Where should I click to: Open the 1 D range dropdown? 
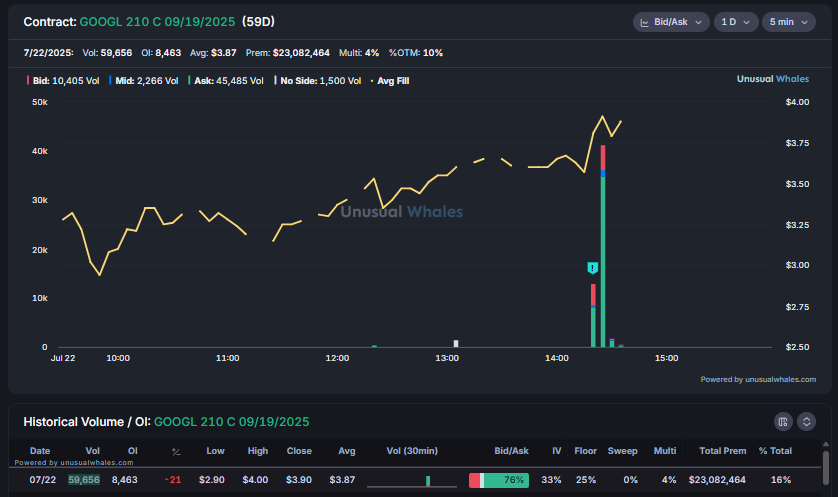(736, 22)
